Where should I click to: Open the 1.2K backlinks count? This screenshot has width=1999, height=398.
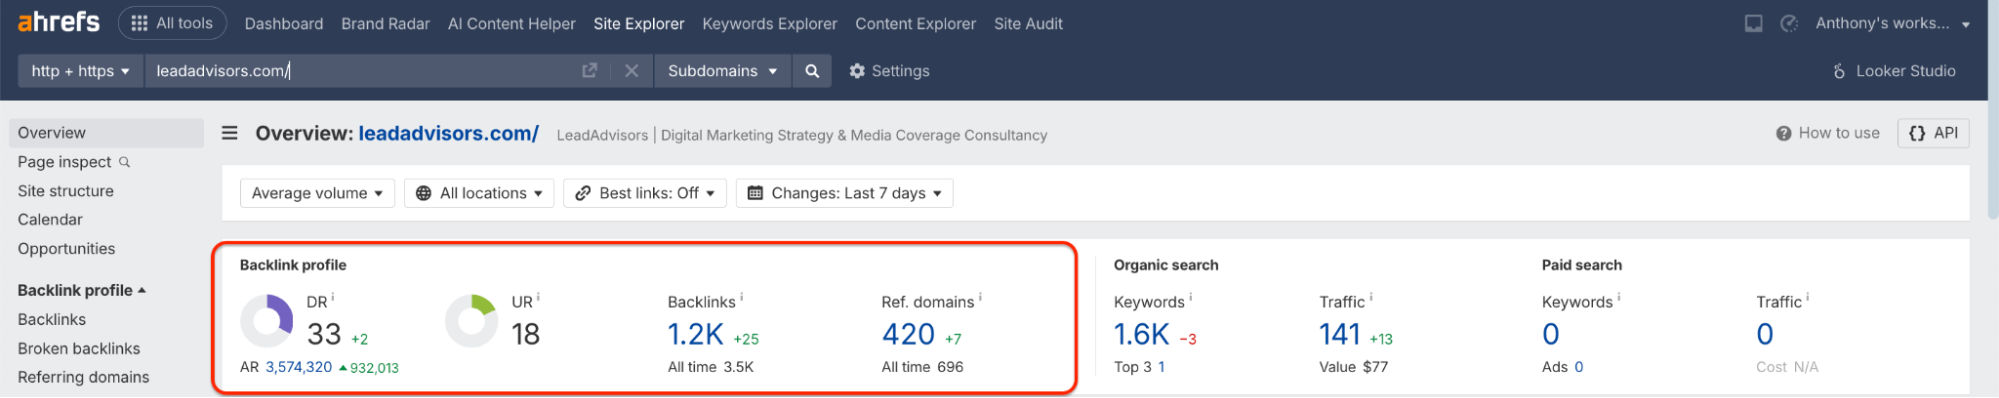tap(696, 334)
